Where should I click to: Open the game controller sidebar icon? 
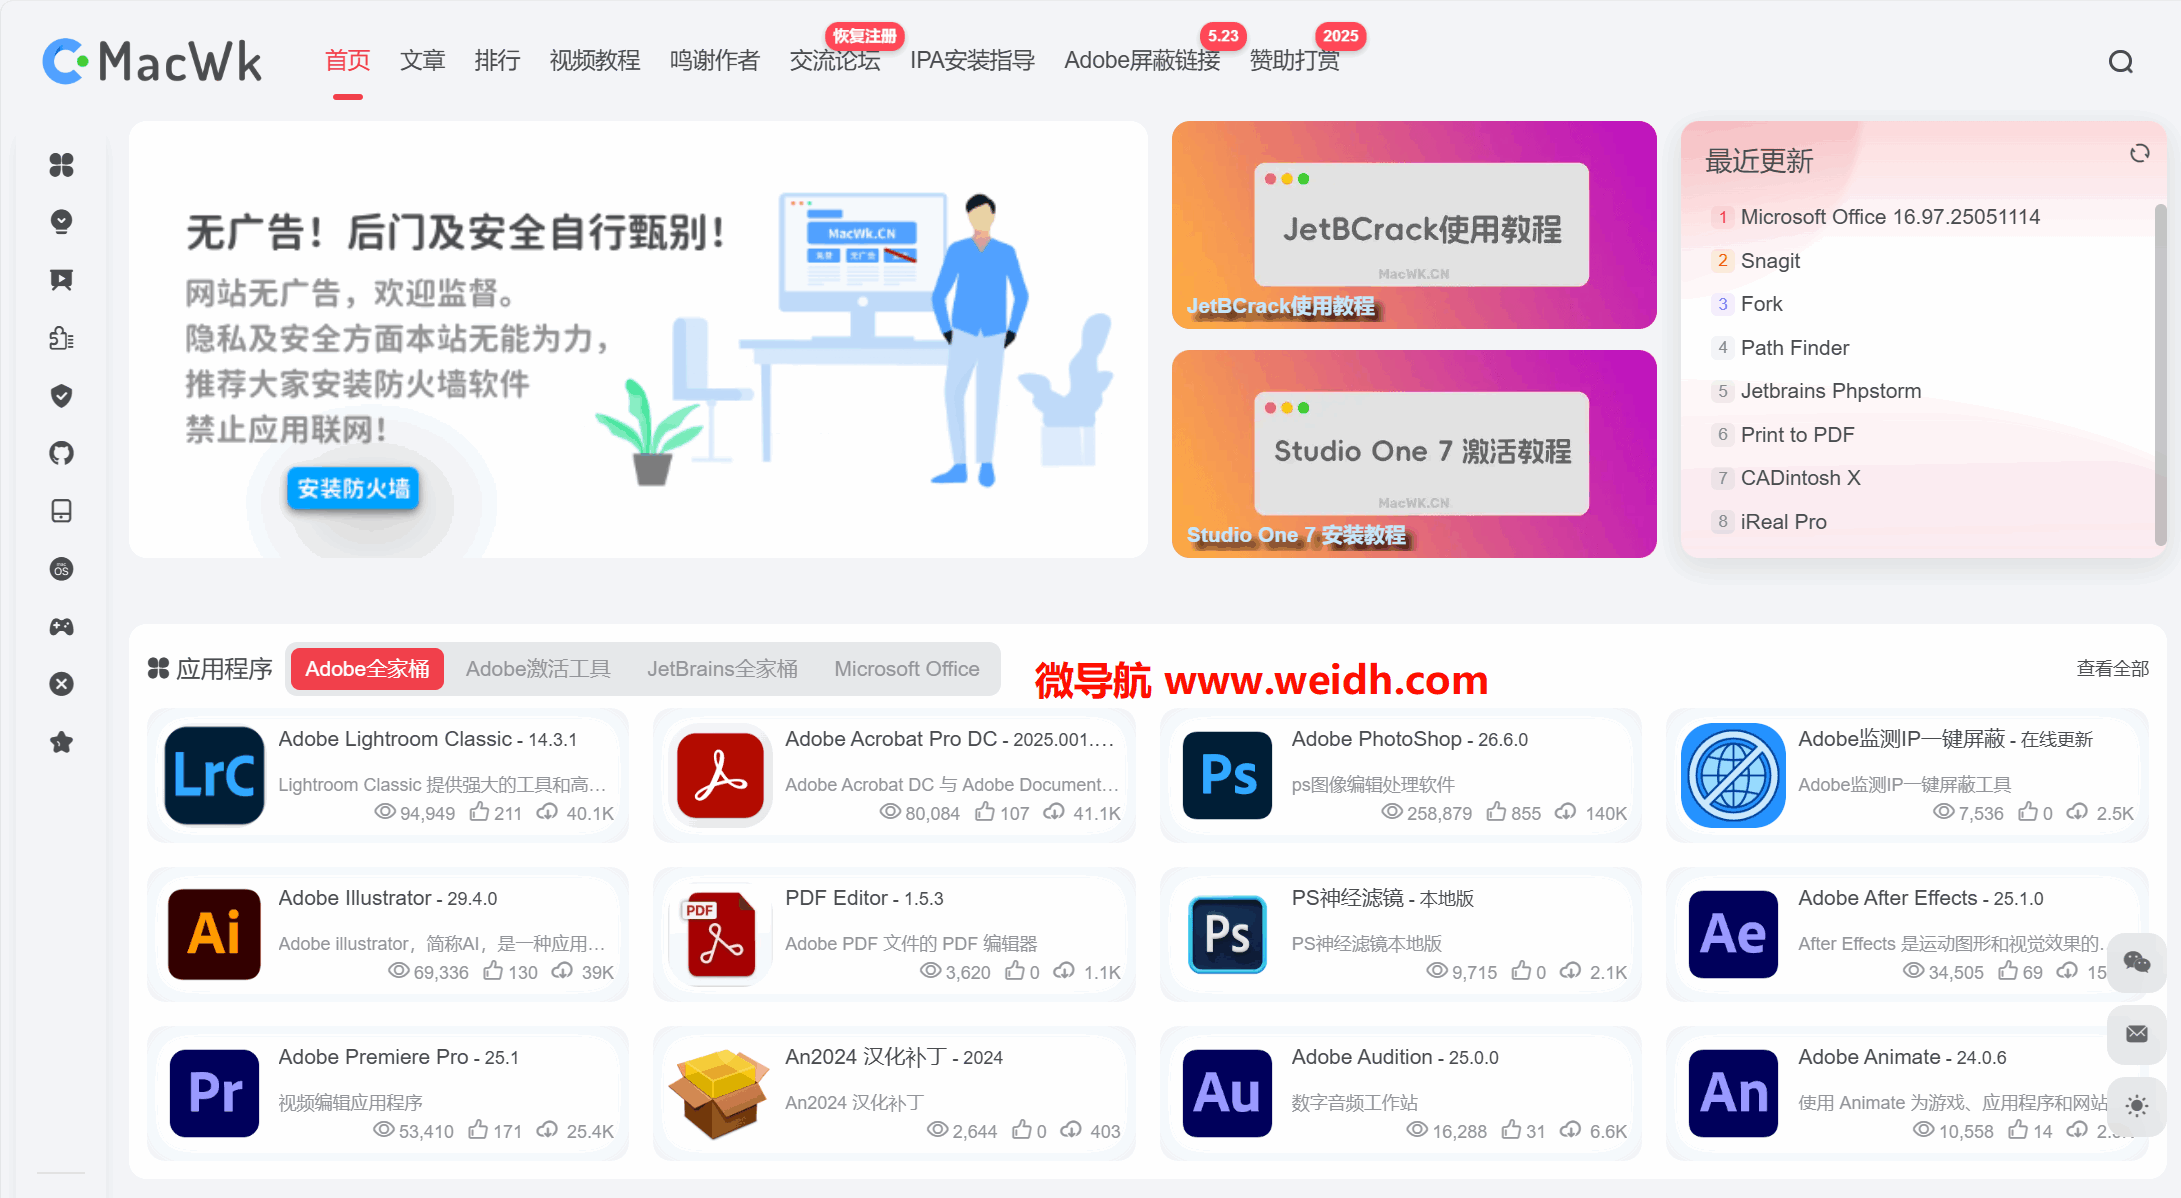(x=61, y=627)
